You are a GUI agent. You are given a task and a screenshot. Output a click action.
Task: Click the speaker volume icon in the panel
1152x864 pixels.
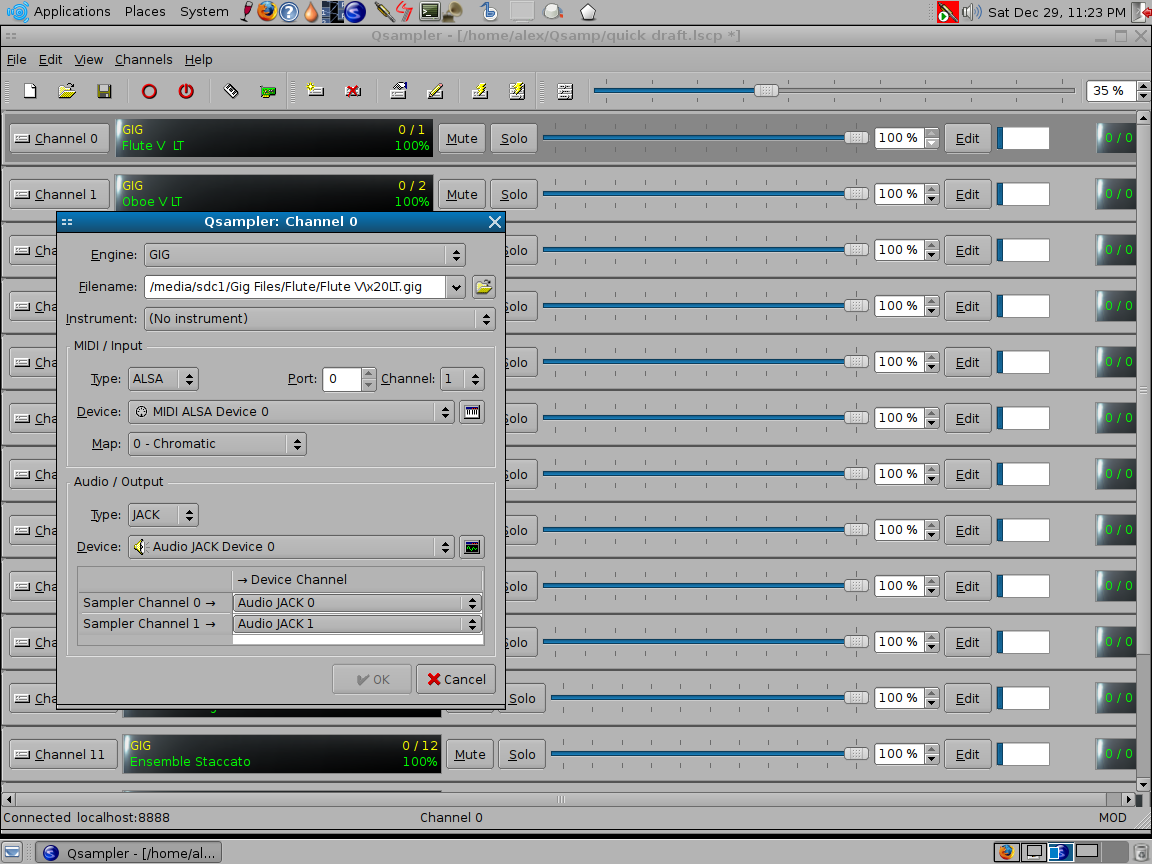[972, 12]
